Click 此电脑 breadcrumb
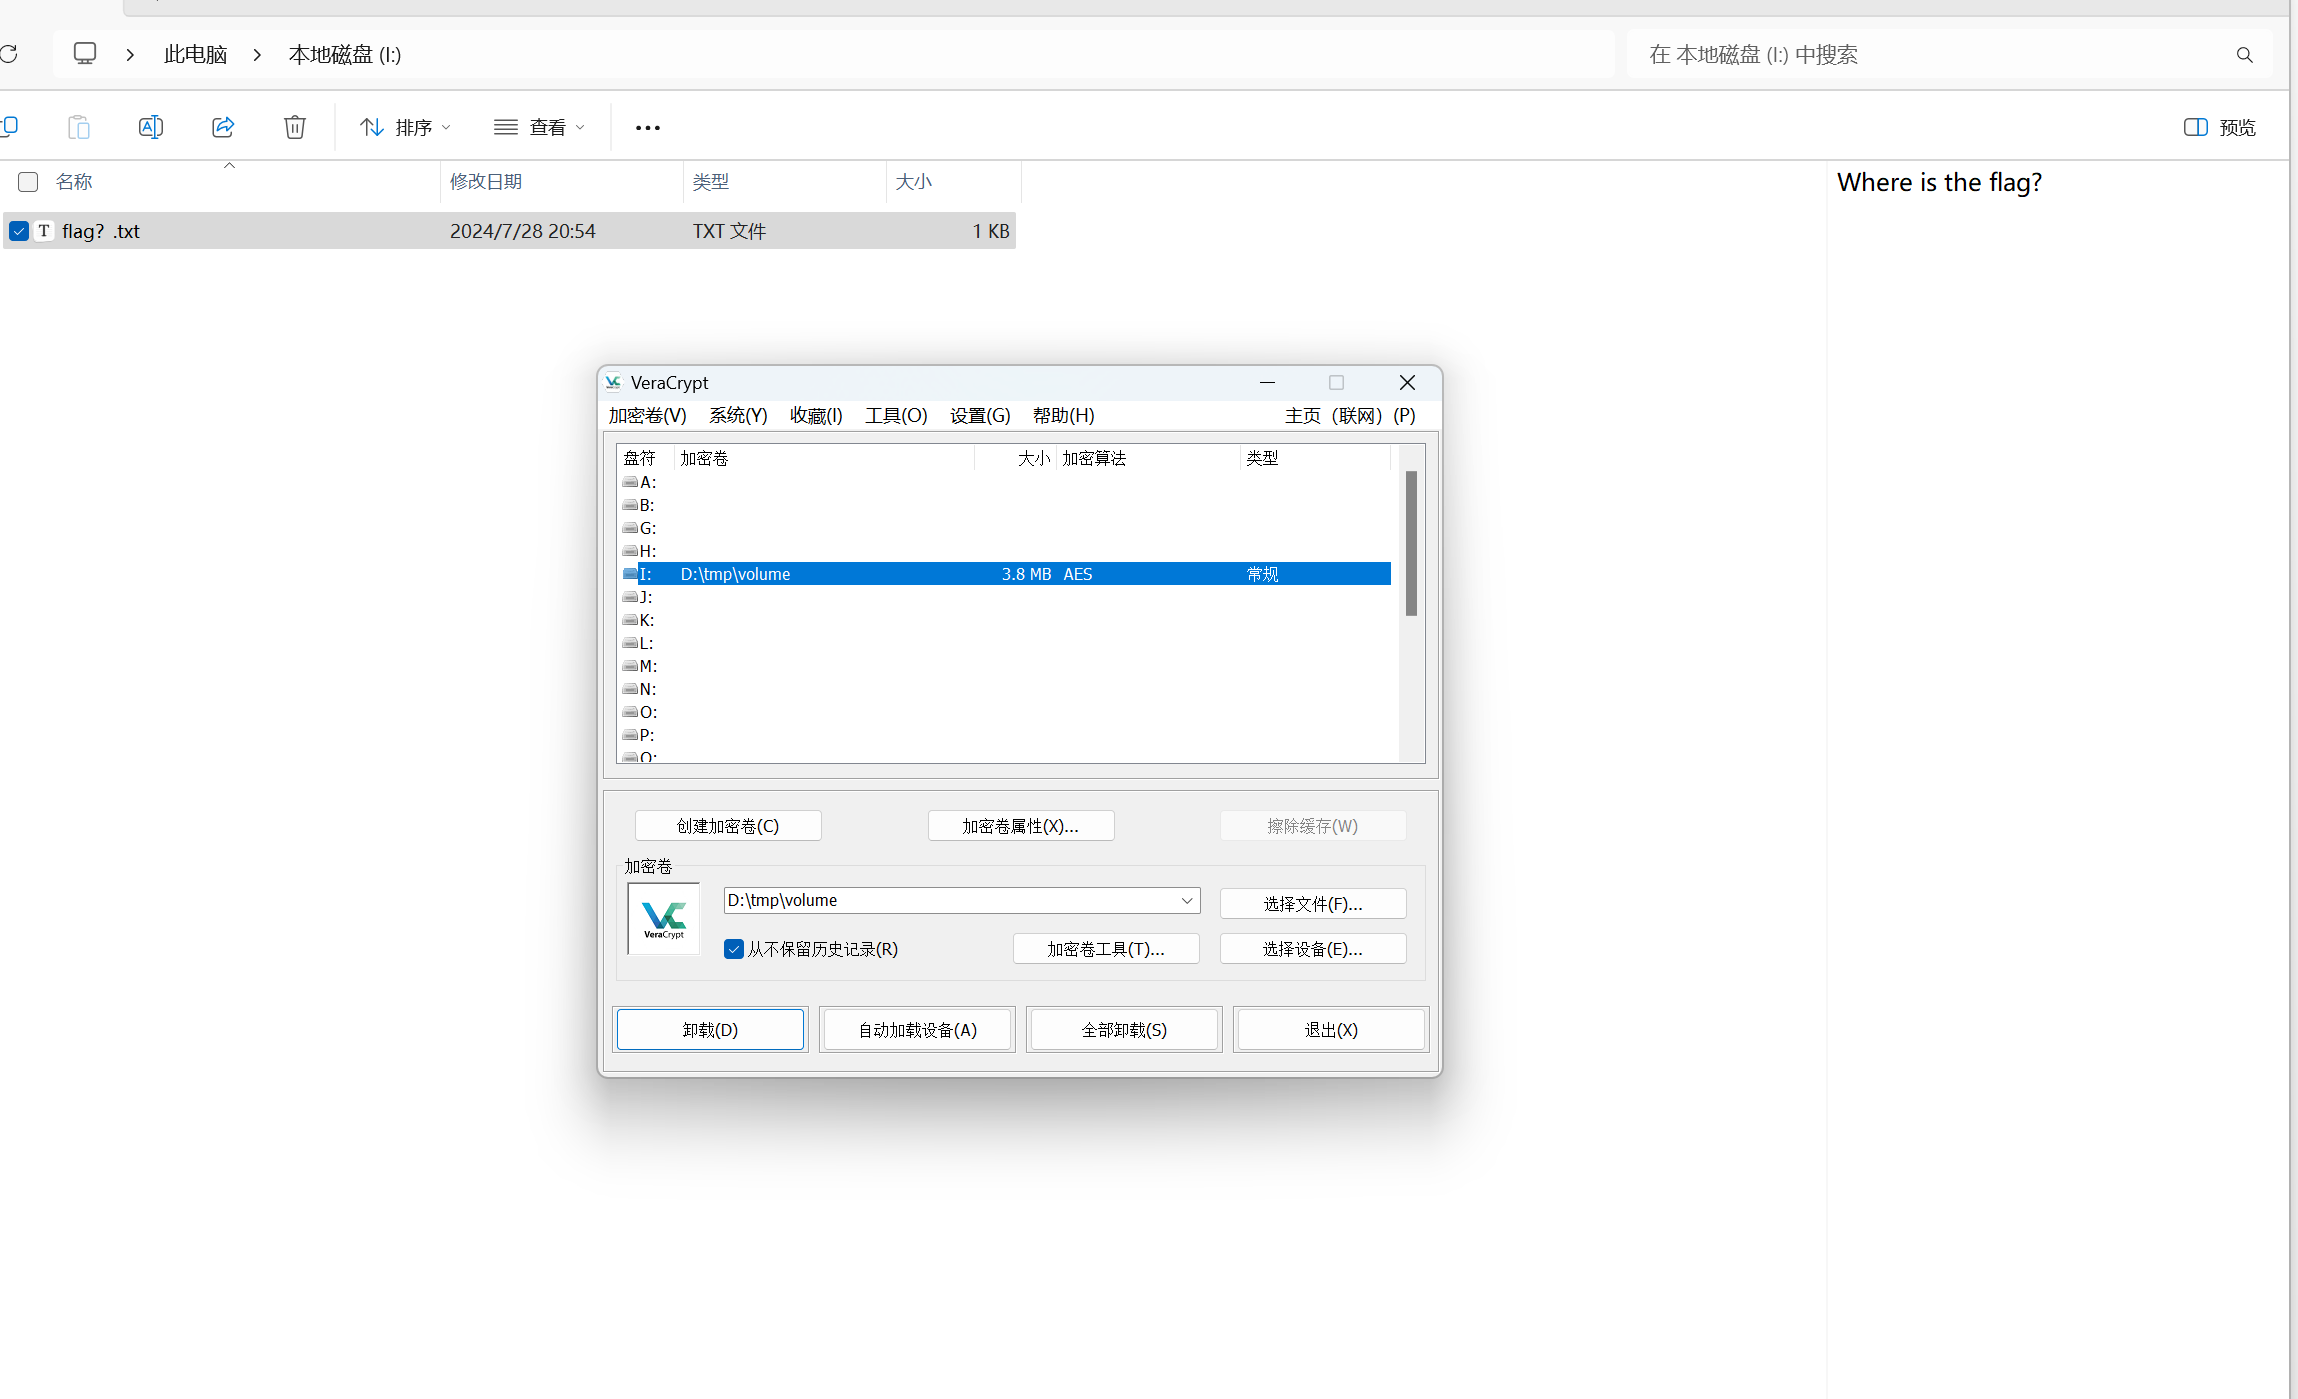The height and width of the screenshot is (1399, 2298). pos(195,55)
